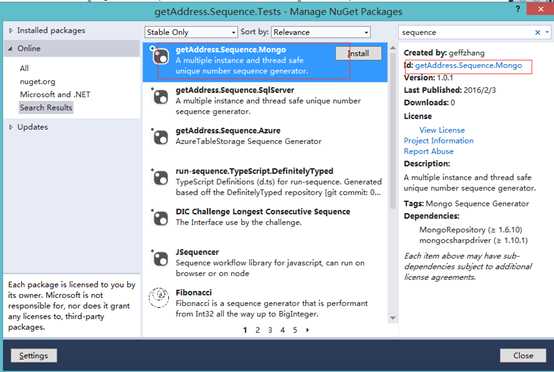554x372 pixels.
Task: Expand the Installed packages section
Action: [x=11, y=30]
